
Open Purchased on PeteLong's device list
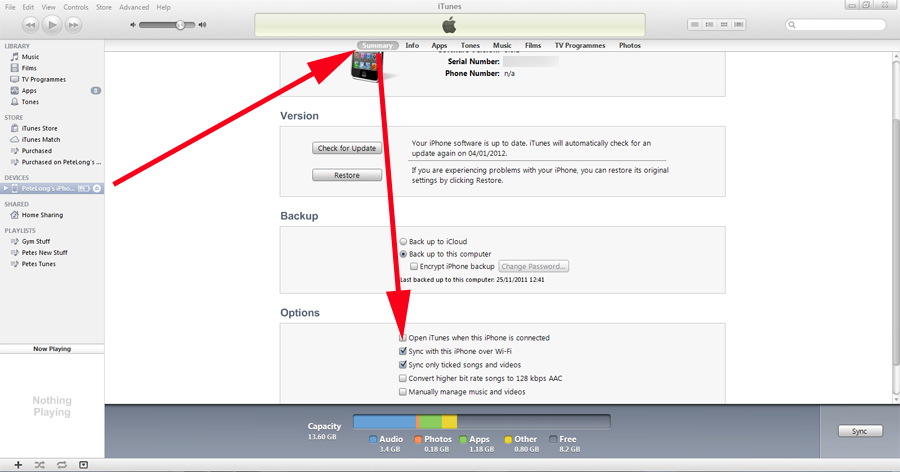point(61,162)
